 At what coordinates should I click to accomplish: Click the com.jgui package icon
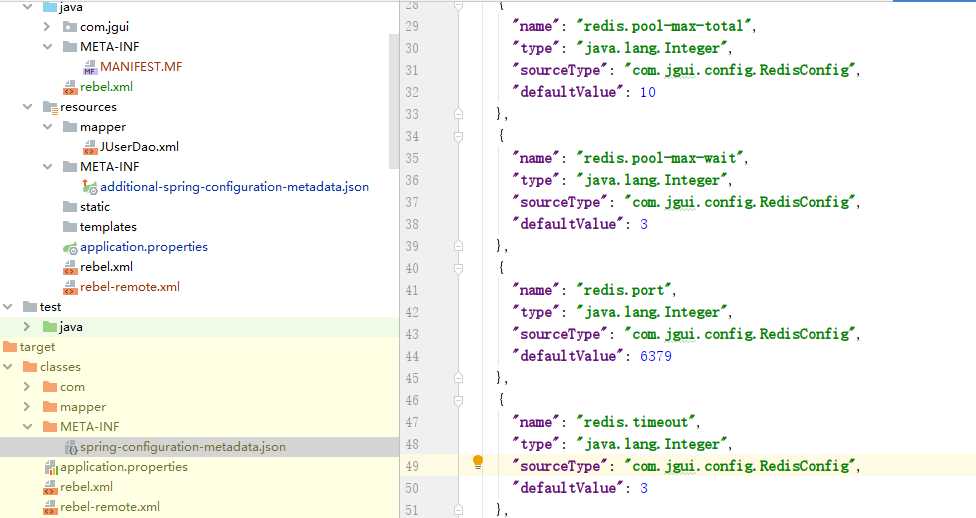(70, 27)
